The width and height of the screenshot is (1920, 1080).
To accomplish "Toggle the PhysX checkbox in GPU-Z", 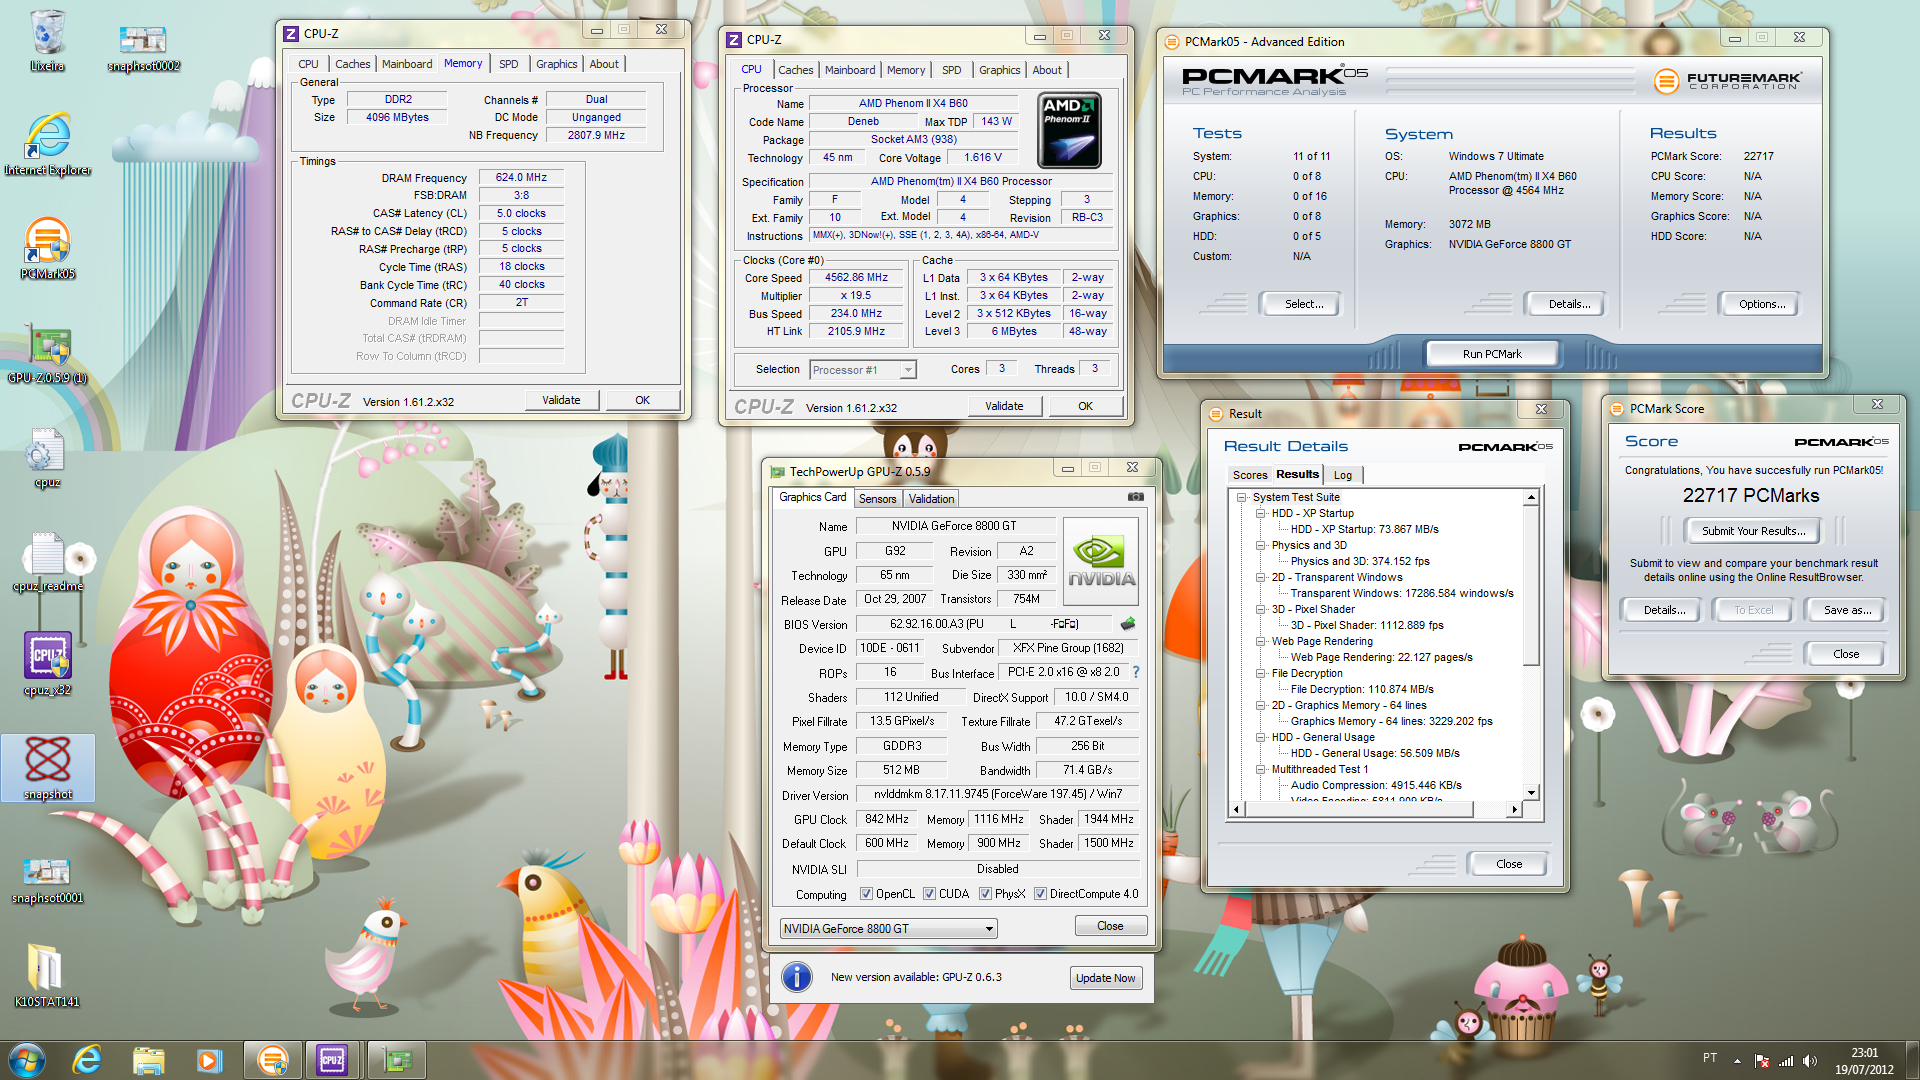I will (x=985, y=894).
